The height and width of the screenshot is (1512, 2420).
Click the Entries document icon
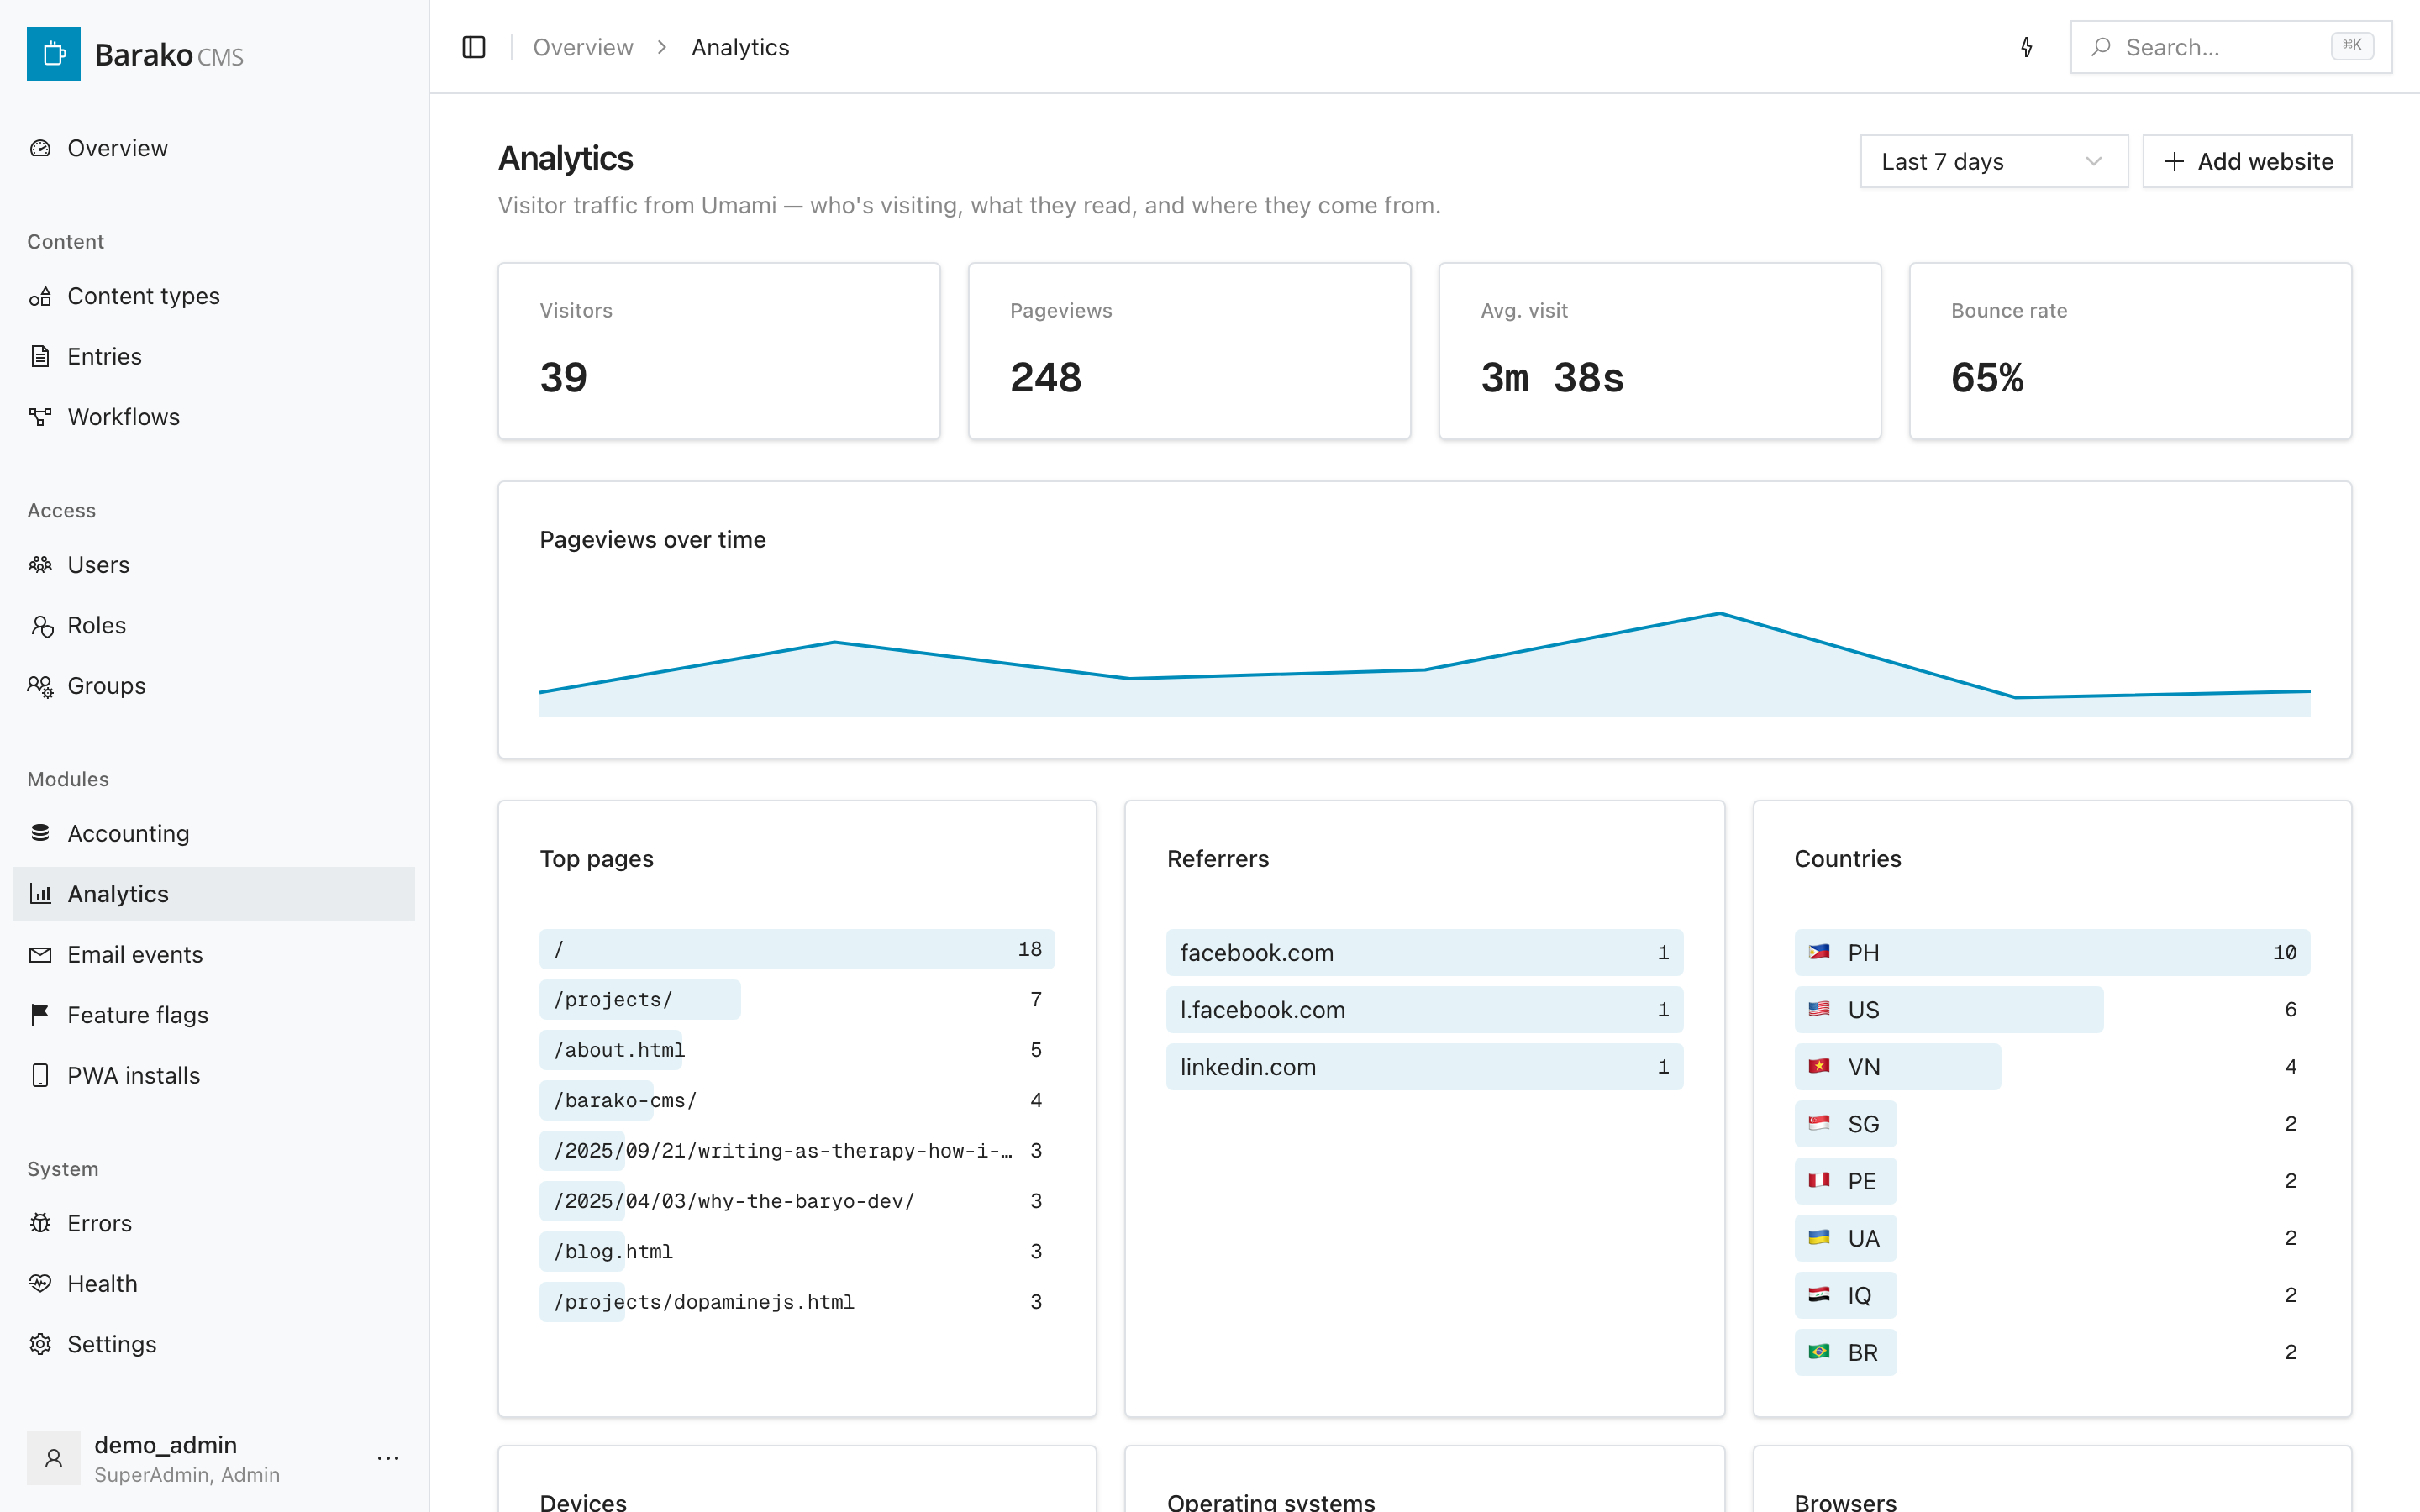(x=40, y=356)
